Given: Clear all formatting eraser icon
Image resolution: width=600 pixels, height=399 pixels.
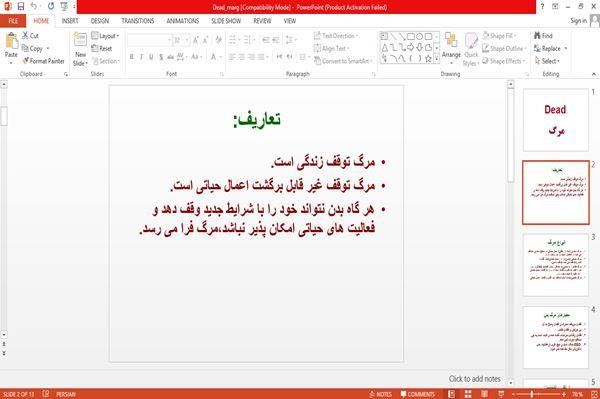Looking at the screenshot, I should pos(218,40).
